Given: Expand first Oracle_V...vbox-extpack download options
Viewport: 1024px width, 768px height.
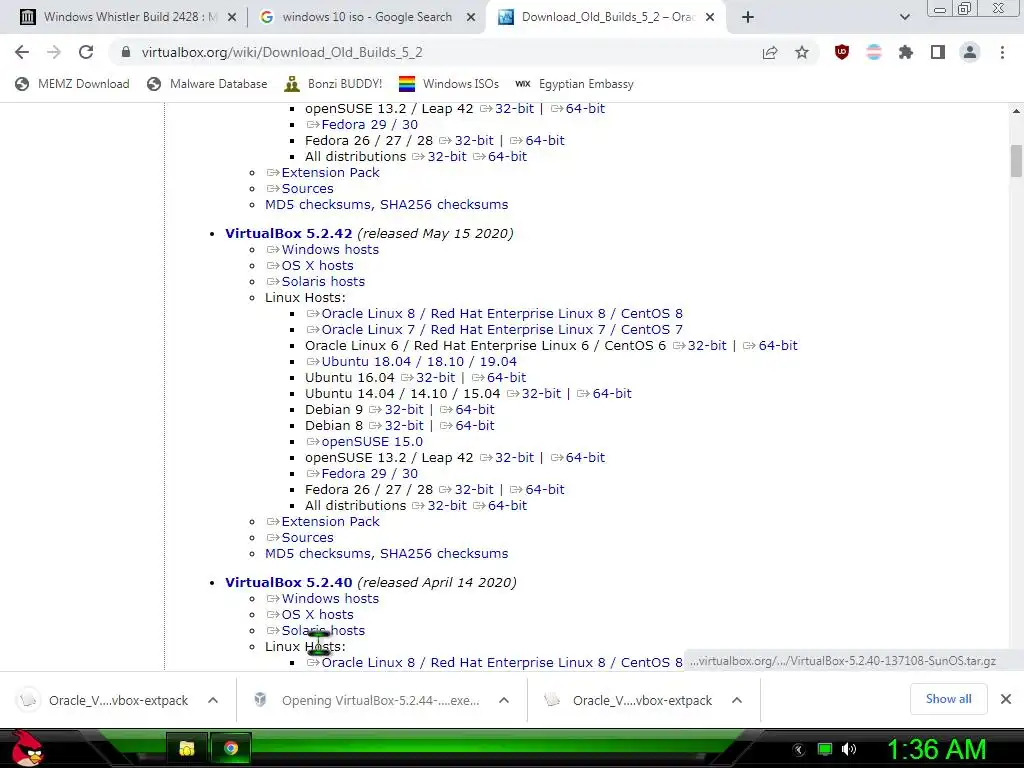Looking at the screenshot, I should [x=213, y=700].
